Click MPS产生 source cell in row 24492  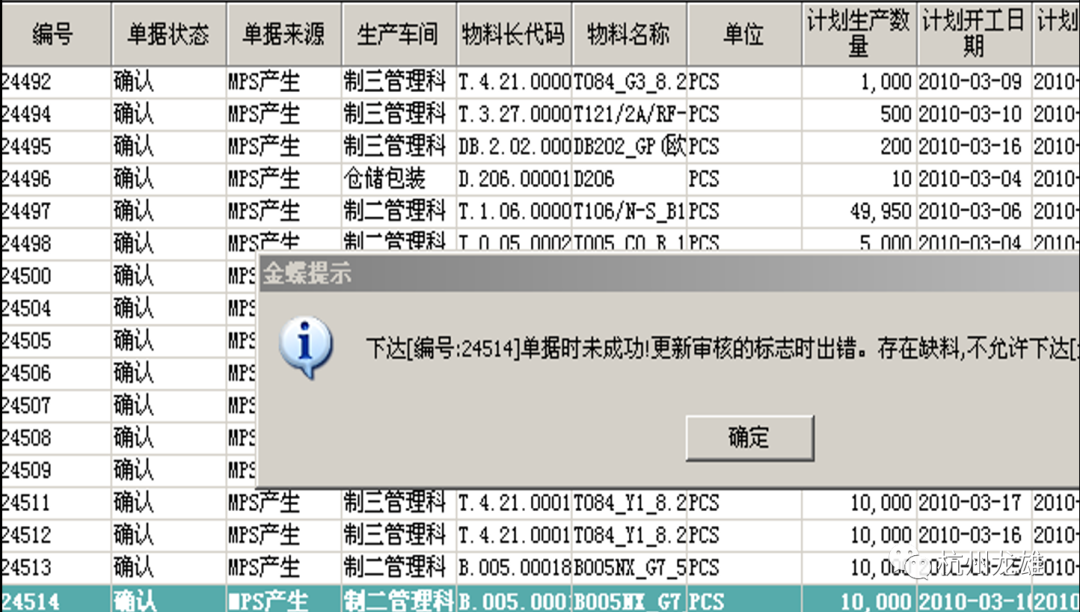tap(284, 83)
